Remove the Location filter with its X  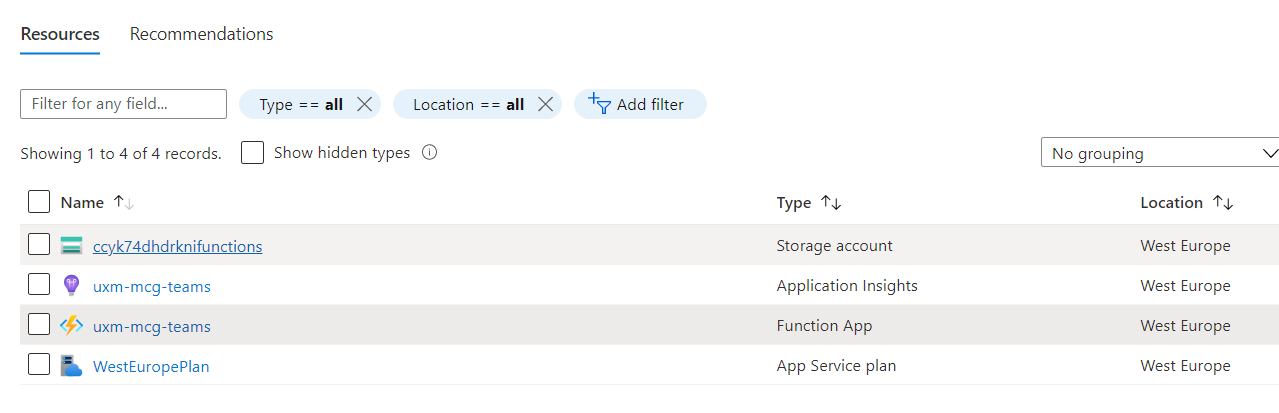[x=545, y=104]
